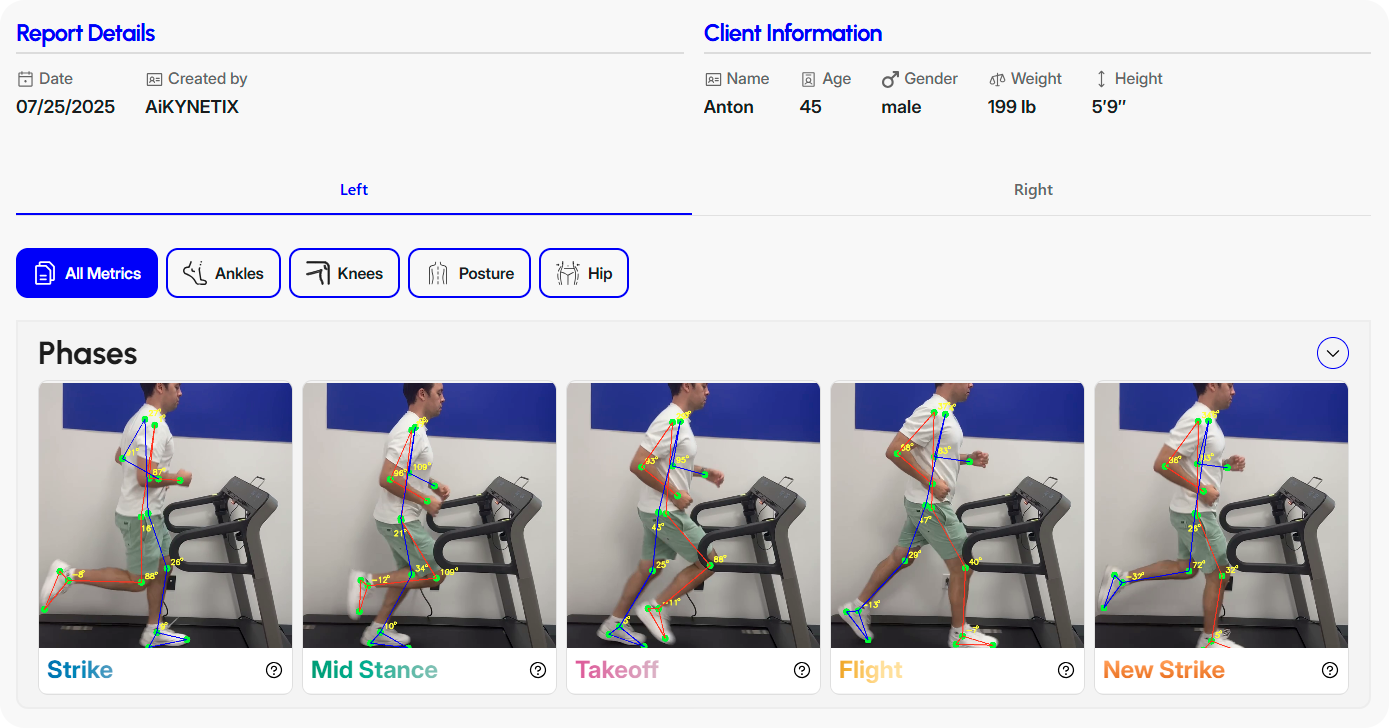Open the Strike phase thumbnail image
This screenshot has width=1389, height=728.
[x=165, y=515]
